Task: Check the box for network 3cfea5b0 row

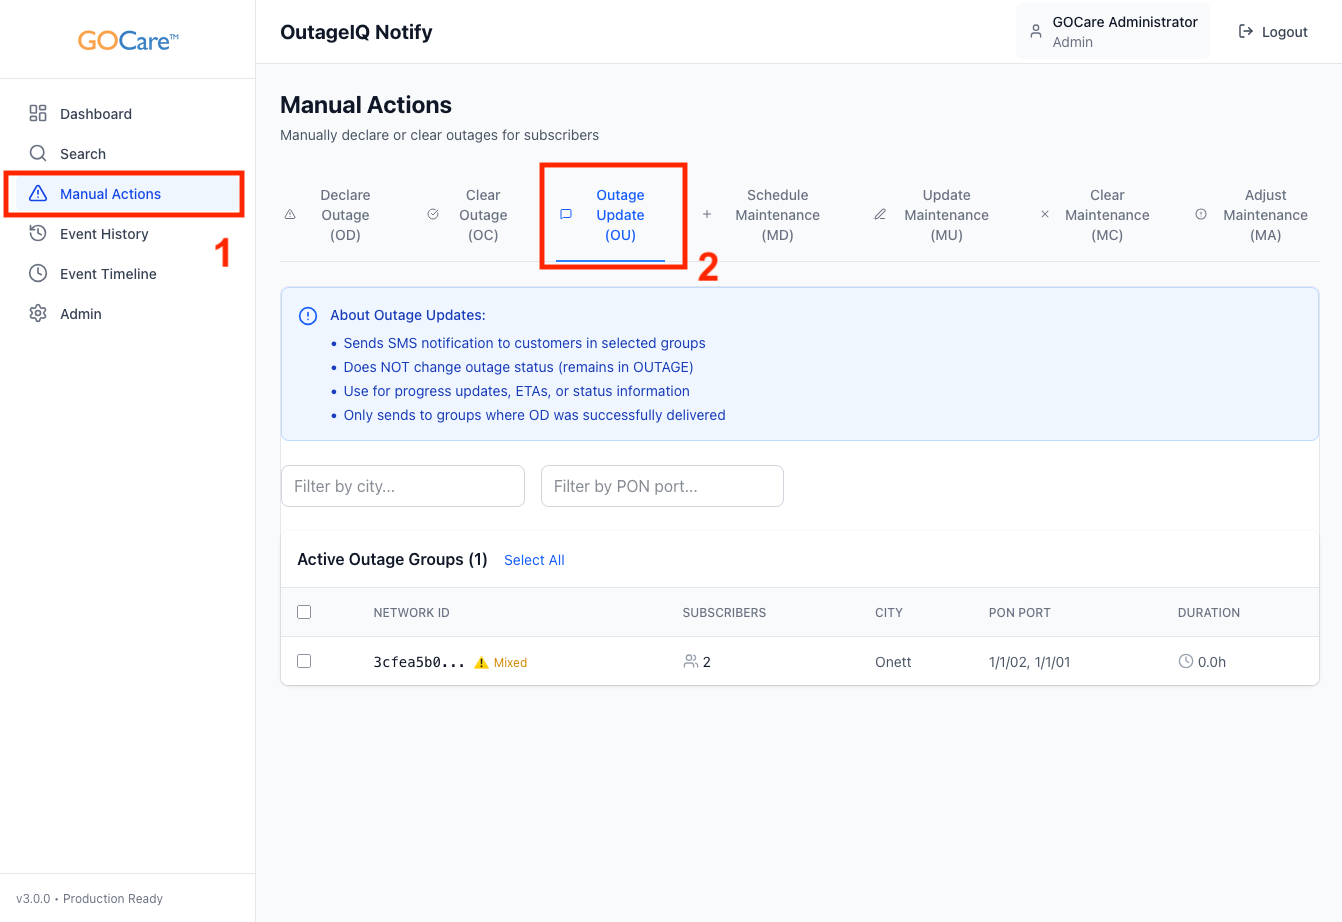Action: [304, 661]
